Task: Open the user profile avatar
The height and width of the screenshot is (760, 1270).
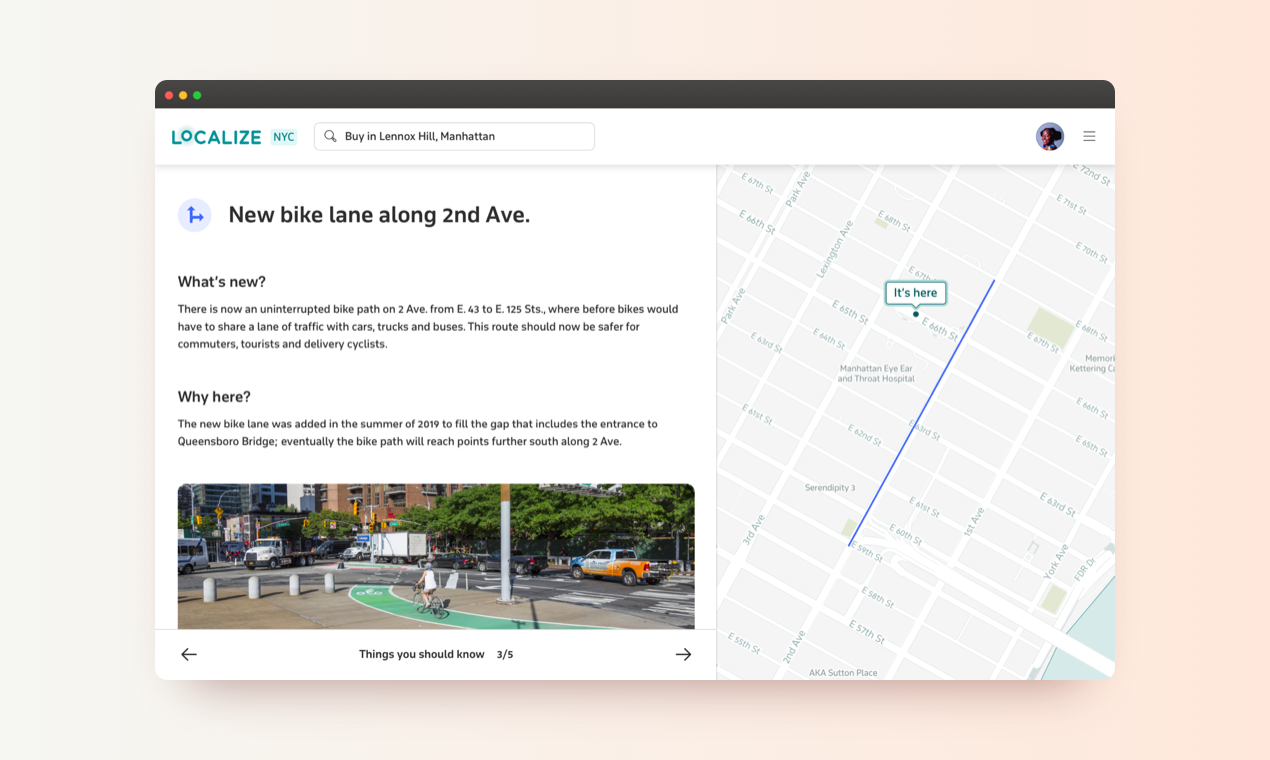Action: tap(1050, 136)
